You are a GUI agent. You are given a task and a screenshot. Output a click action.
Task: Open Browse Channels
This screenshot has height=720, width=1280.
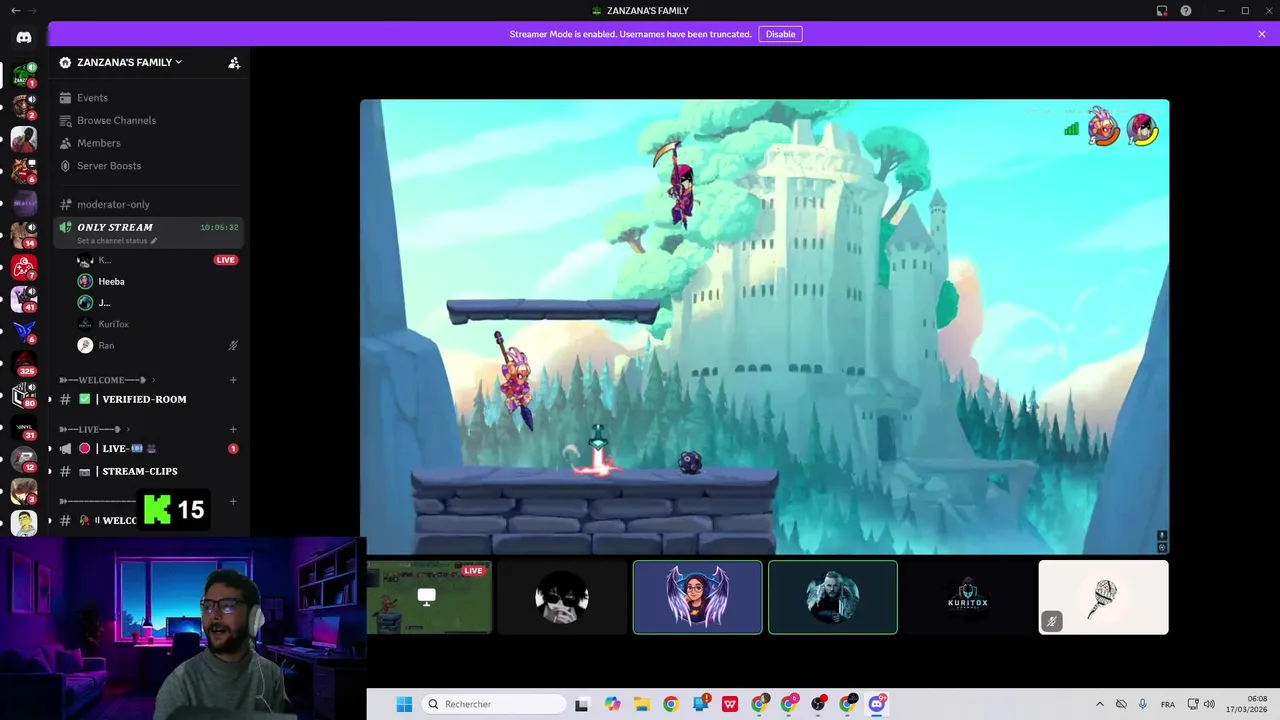click(148, 120)
